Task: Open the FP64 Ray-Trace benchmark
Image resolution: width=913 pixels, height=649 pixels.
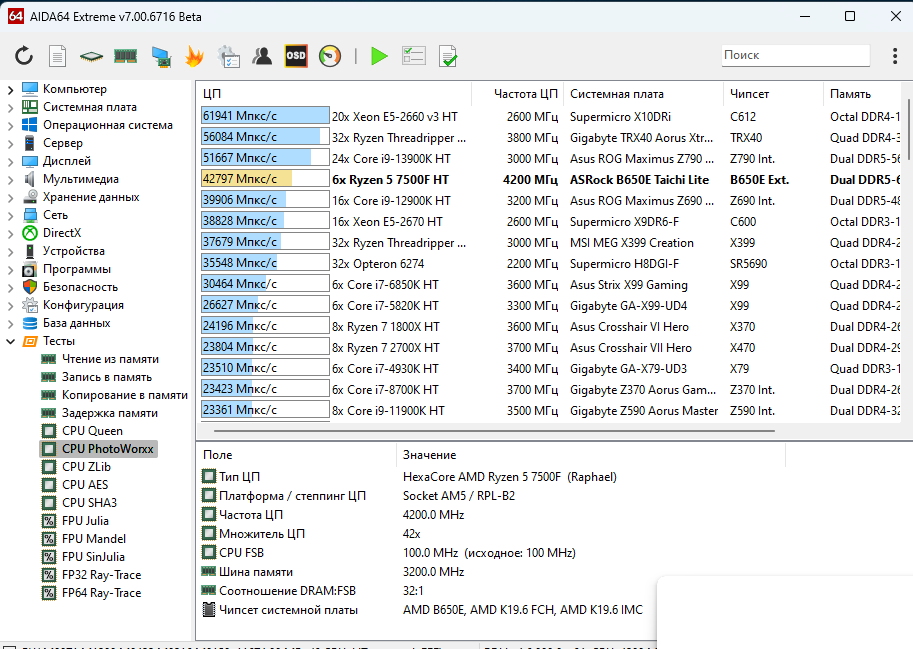Action: point(101,593)
